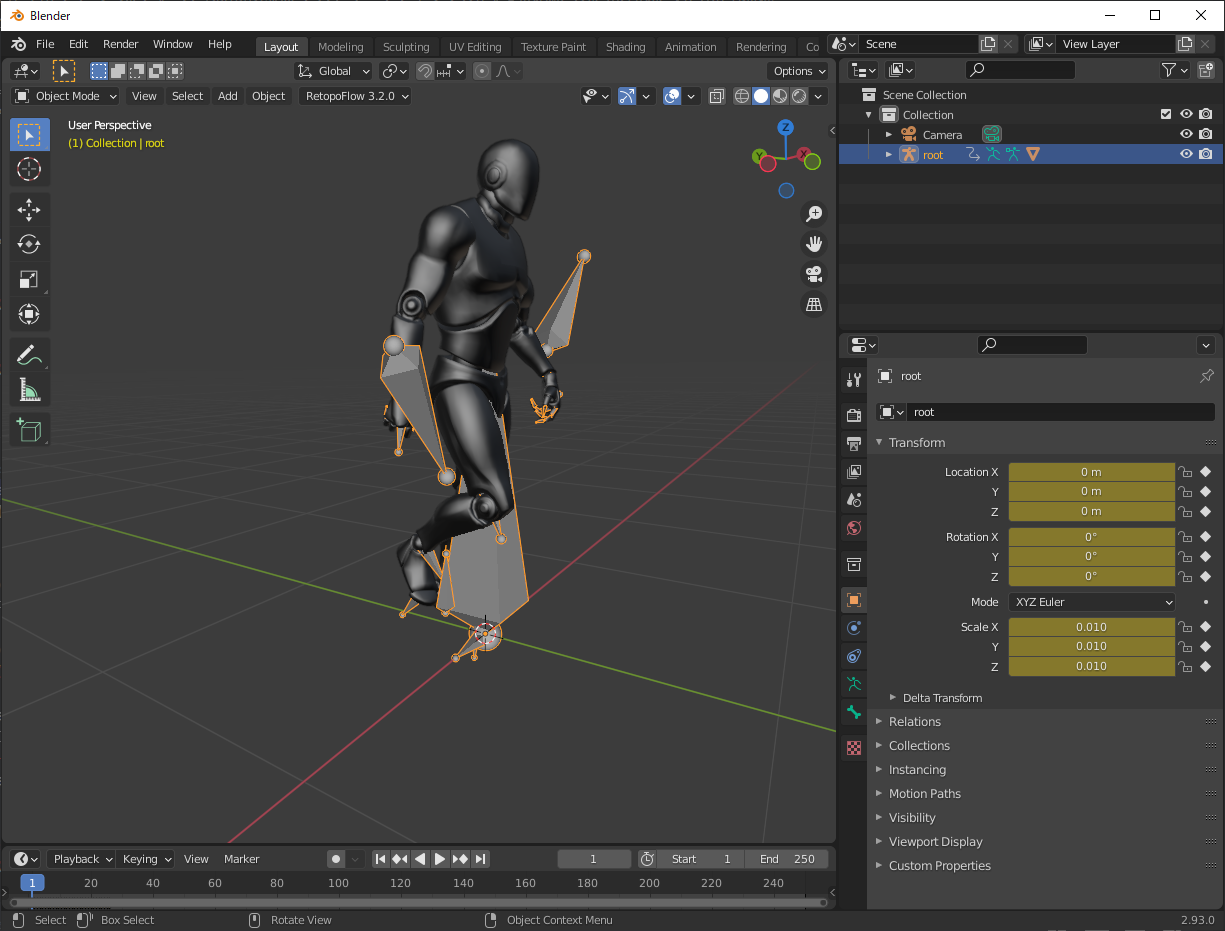1225x931 pixels.
Task: Select the Rotate tool
Action: [29, 244]
